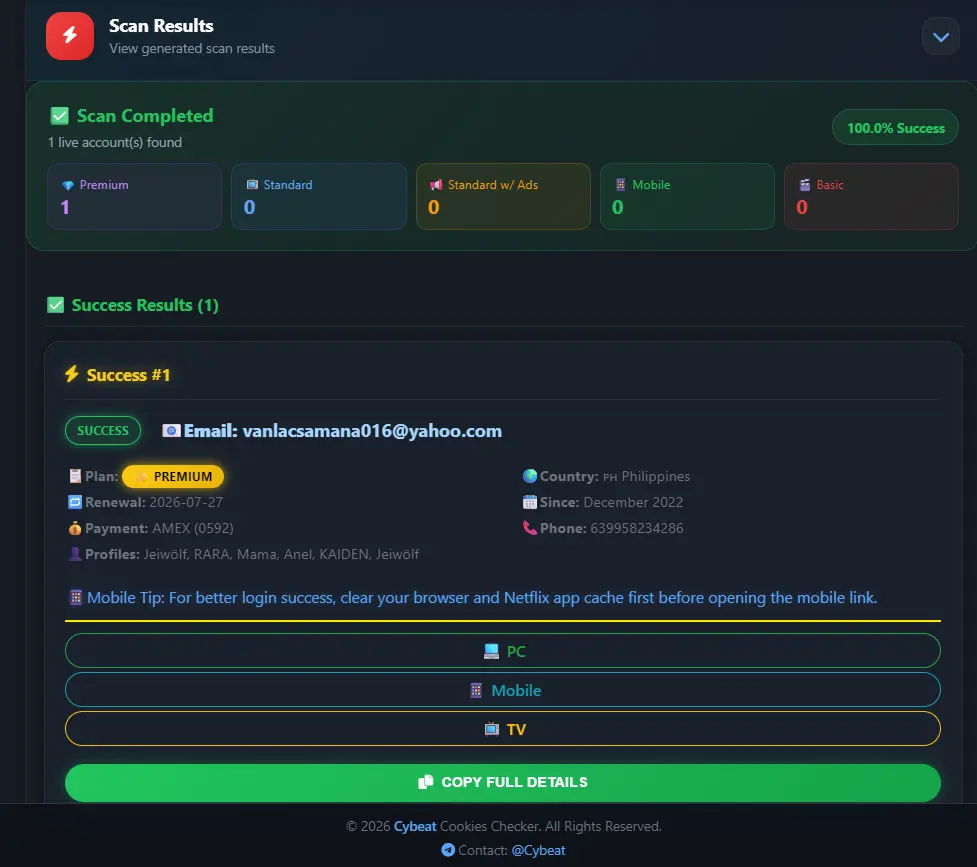Click COPY FULL DETAILS button
The height and width of the screenshot is (867, 977).
pyautogui.click(x=503, y=783)
